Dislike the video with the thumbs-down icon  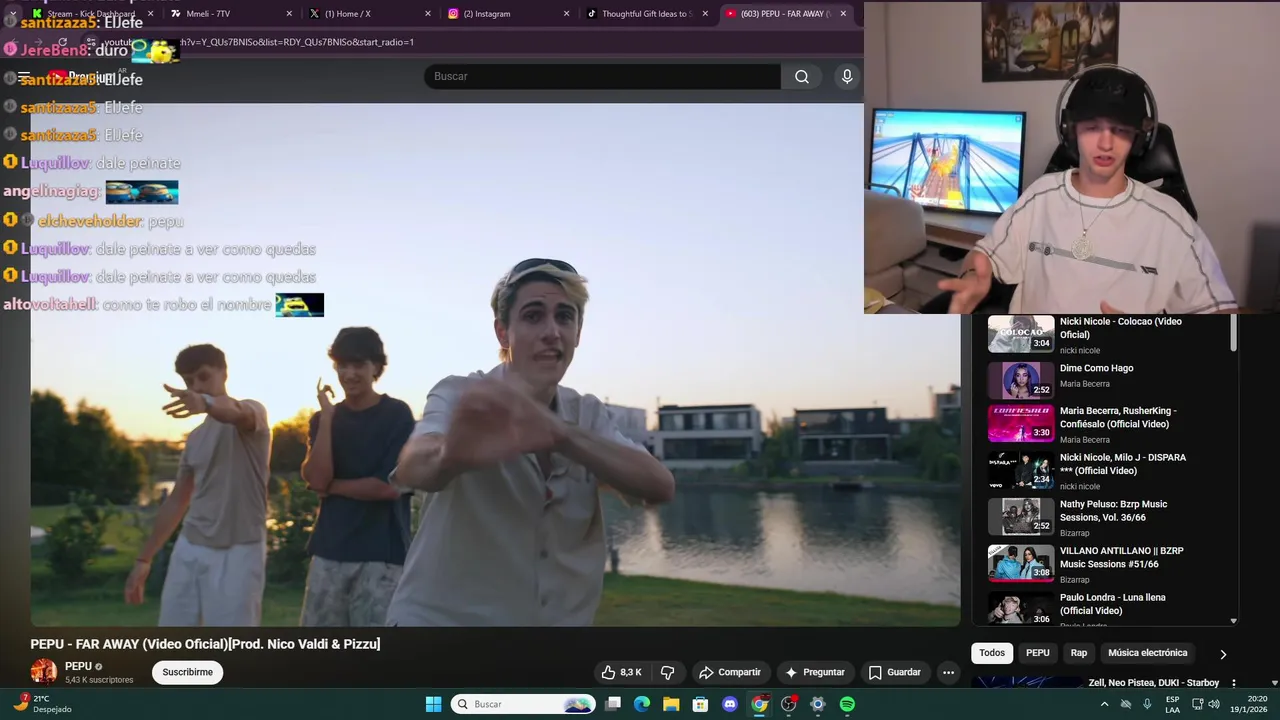coord(668,672)
